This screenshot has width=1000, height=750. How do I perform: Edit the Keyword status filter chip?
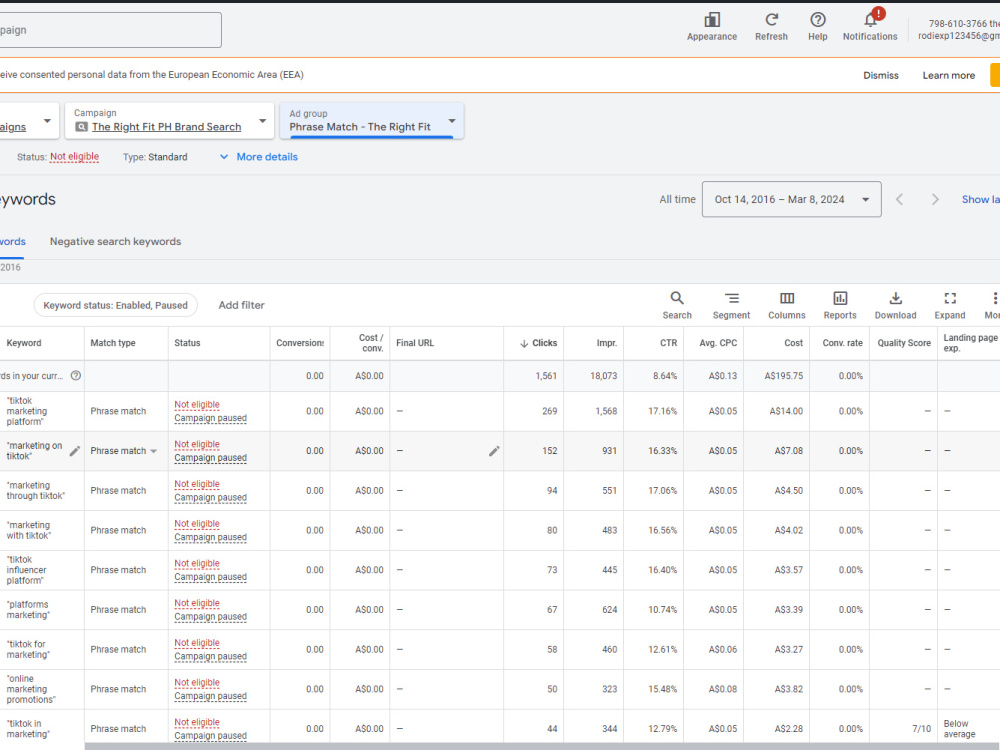coord(115,305)
